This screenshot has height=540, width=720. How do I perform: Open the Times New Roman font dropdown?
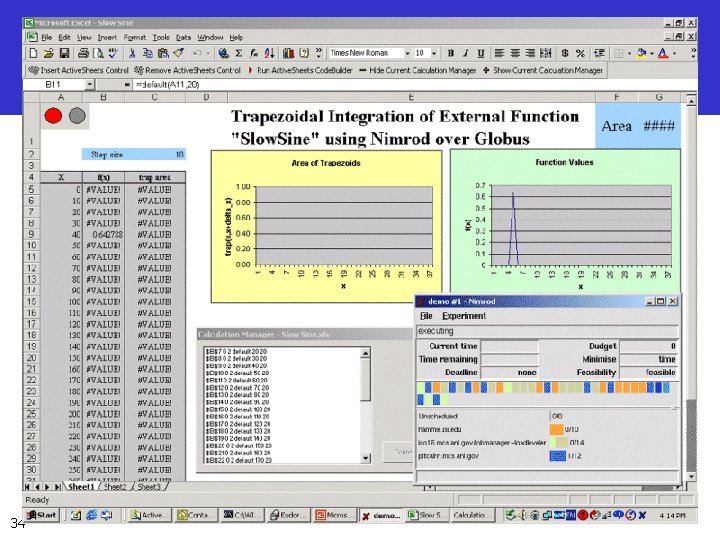tap(407, 53)
